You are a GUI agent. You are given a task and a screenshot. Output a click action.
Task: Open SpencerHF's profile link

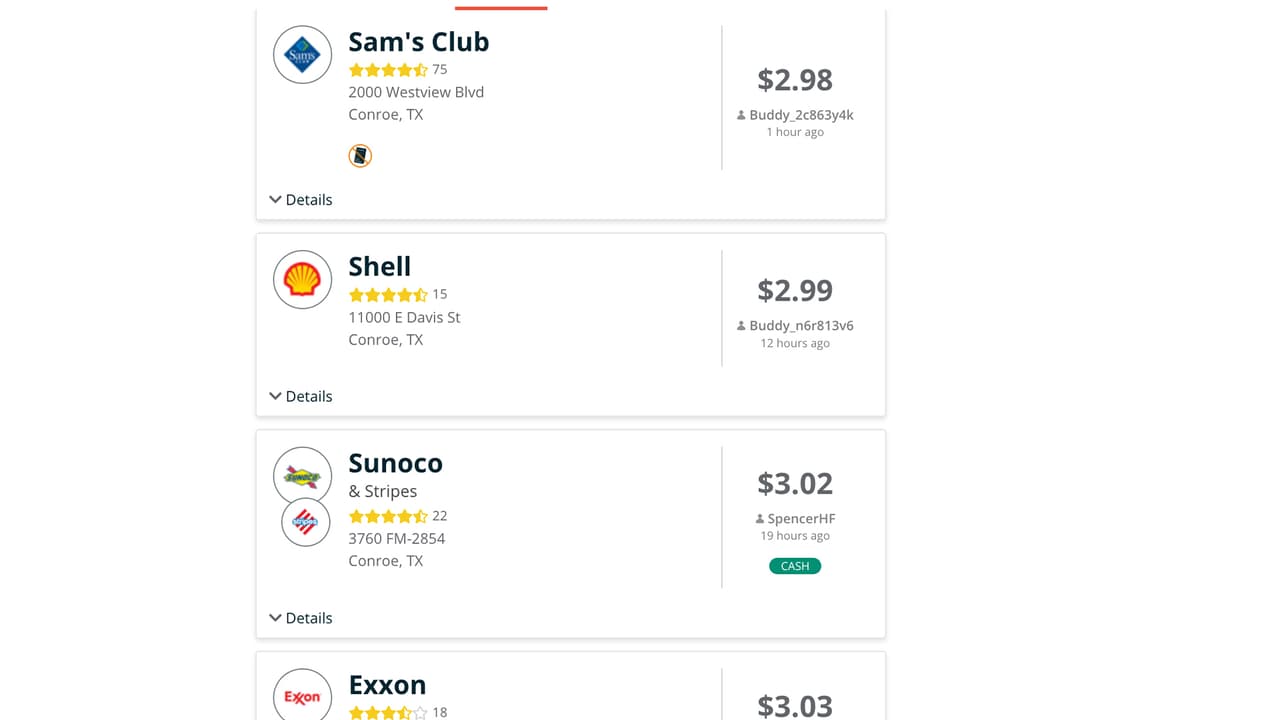point(802,518)
